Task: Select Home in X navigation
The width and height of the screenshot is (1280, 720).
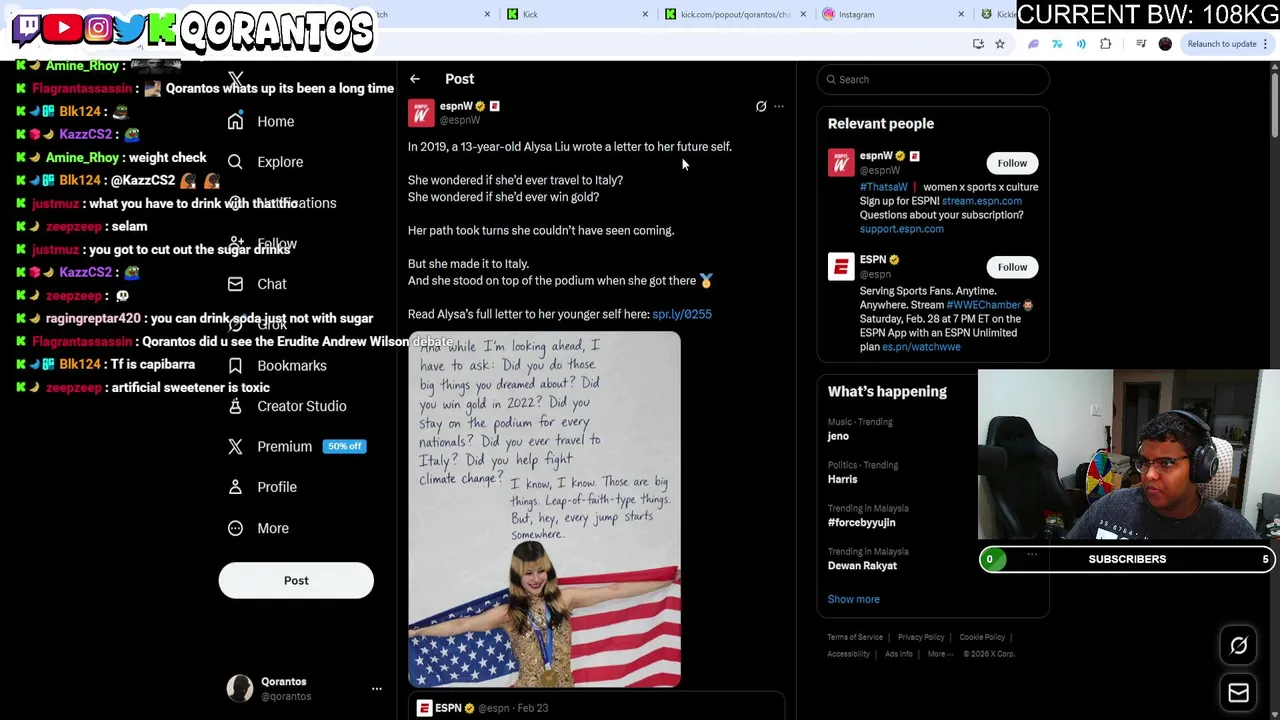Action: coord(275,121)
